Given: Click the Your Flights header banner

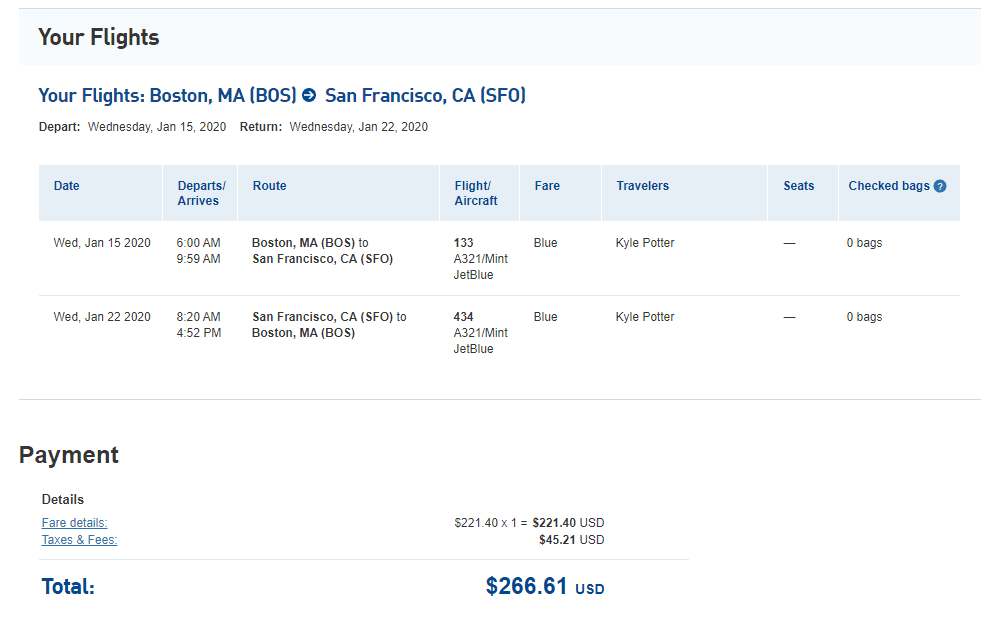Looking at the screenshot, I should click(99, 38).
